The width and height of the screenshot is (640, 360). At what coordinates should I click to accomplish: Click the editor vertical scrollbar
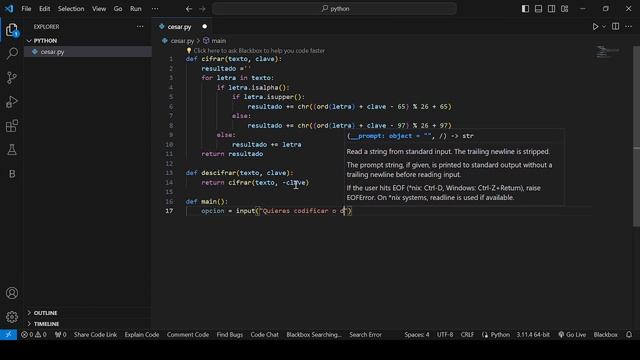(636, 135)
